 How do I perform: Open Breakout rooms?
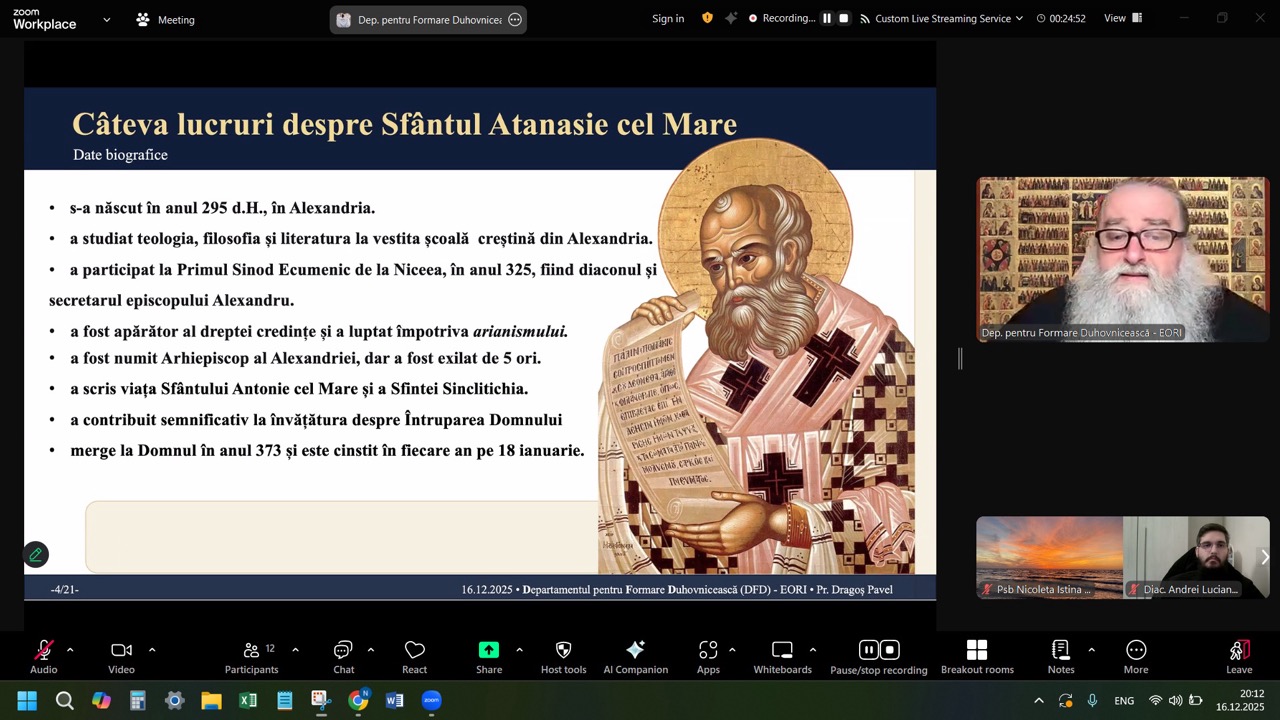click(976, 651)
